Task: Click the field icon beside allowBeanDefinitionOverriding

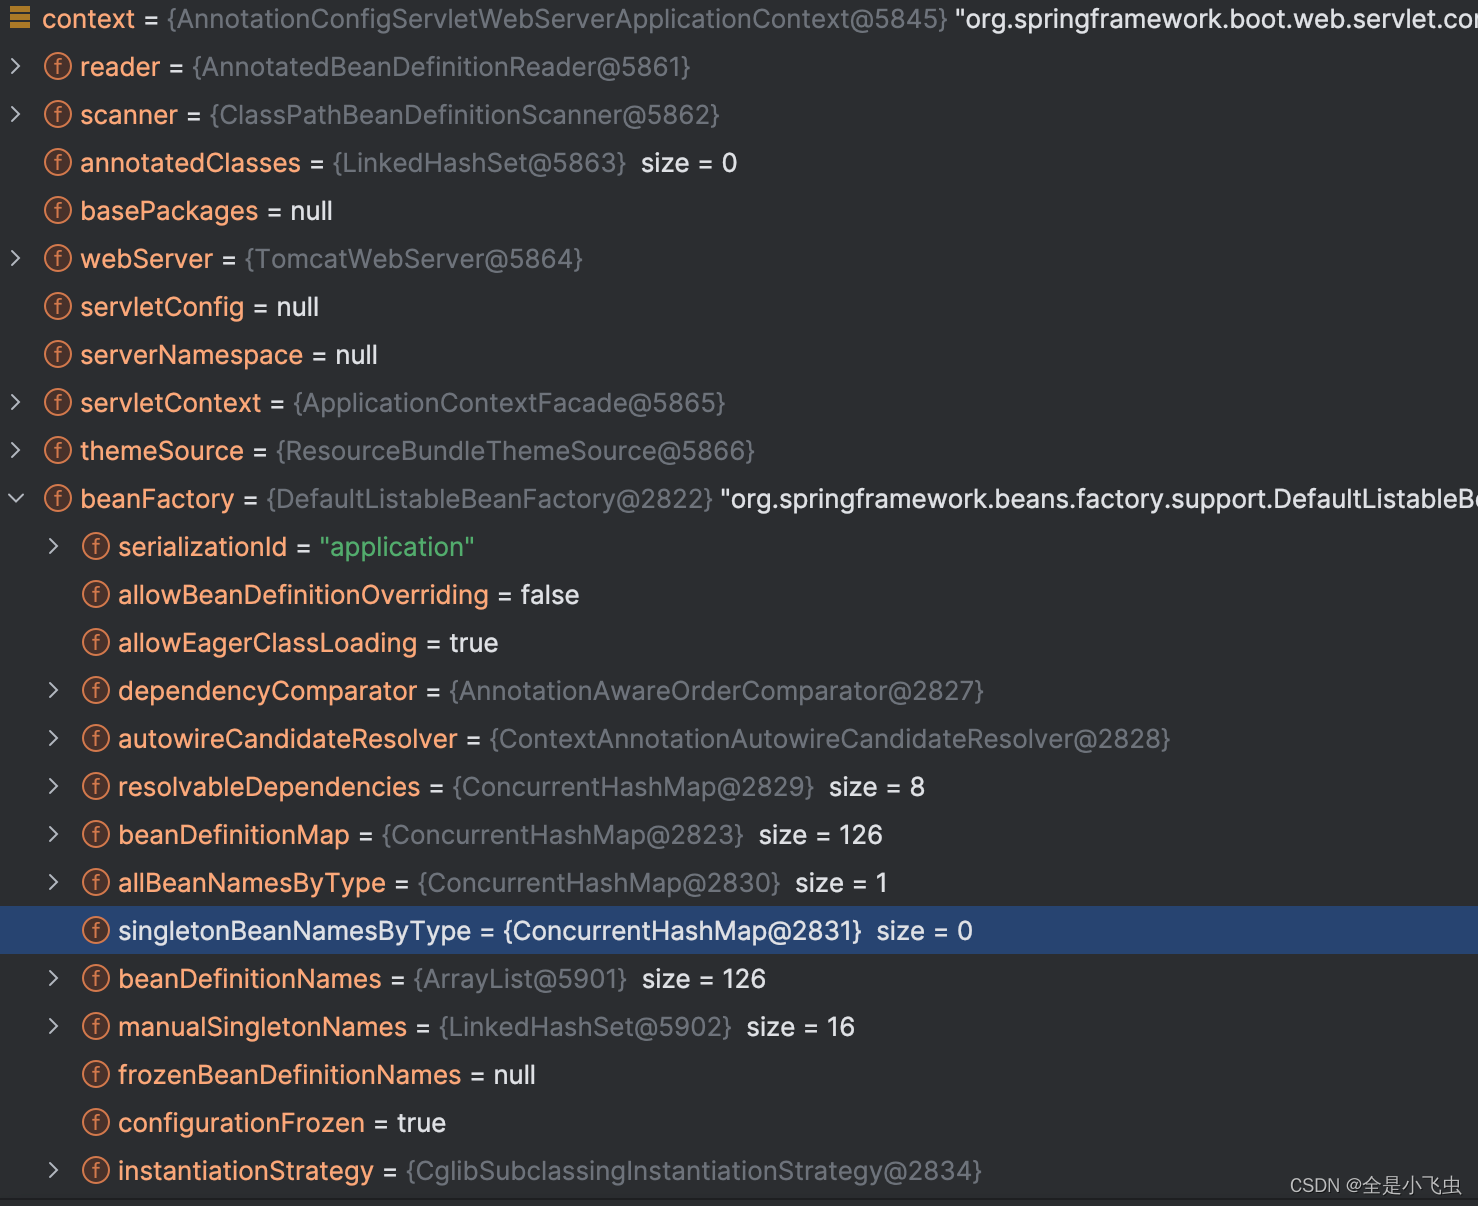Action: [x=96, y=594]
